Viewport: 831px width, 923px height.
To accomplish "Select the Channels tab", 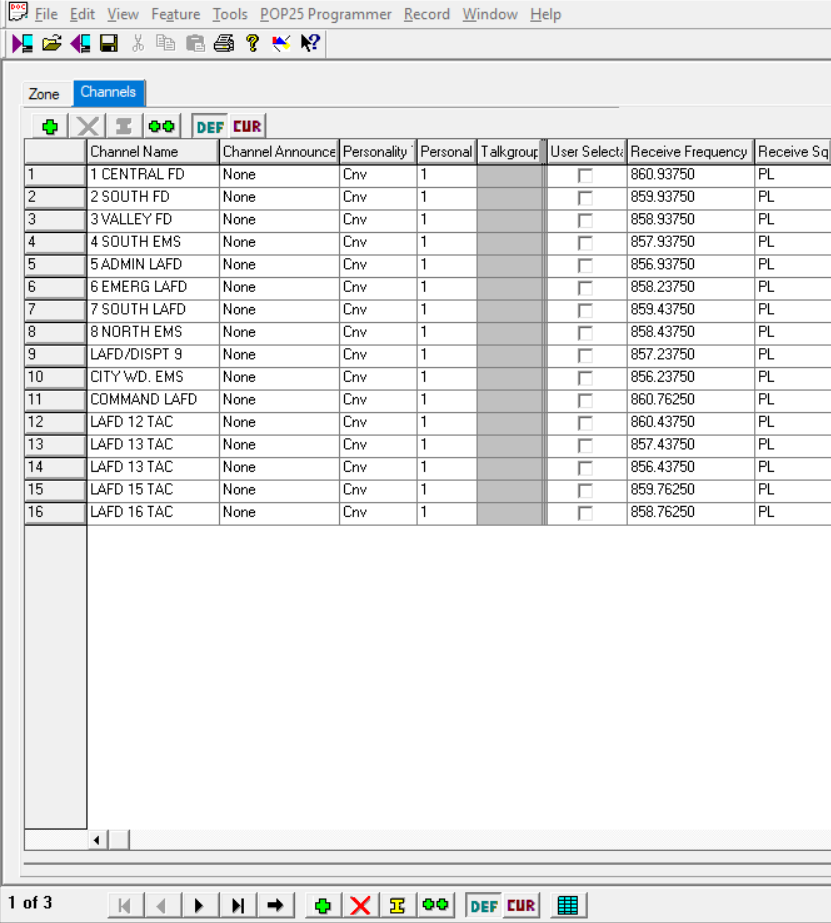I will tap(108, 92).
